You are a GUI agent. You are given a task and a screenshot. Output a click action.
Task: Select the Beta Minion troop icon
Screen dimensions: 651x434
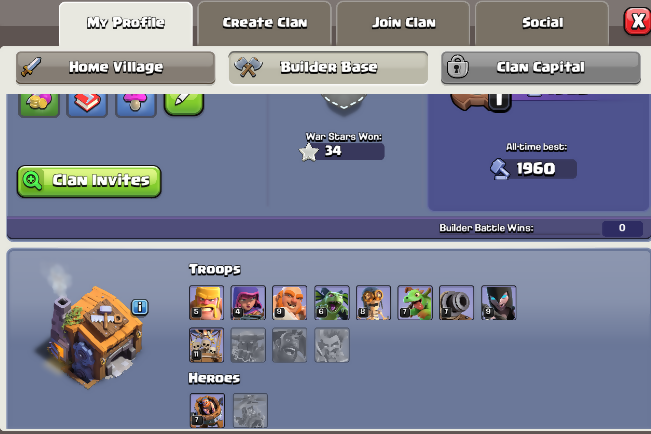[x=331, y=302]
